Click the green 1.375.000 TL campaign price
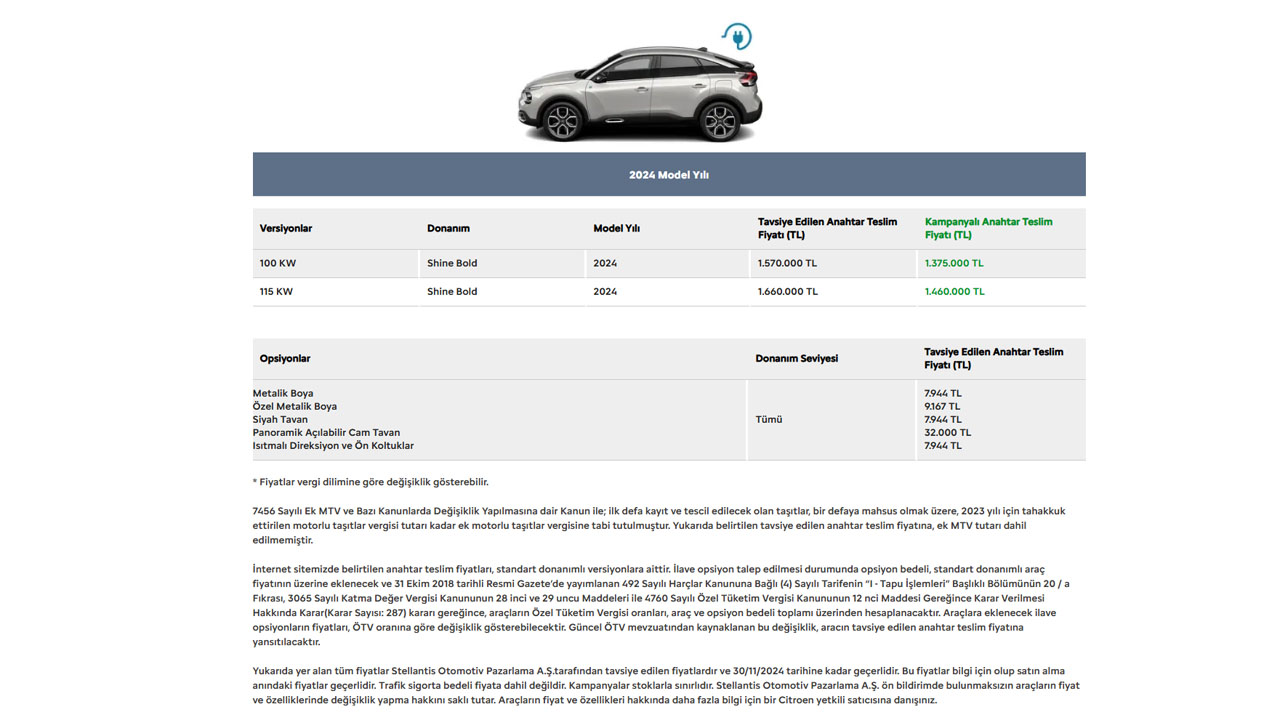The image size is (1280, 720). pyautogui.click(x=954, y=264)
